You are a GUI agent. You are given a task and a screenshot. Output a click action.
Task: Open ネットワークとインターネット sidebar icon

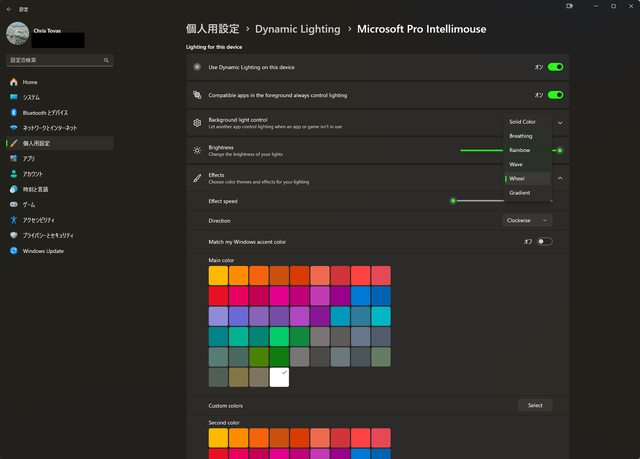click(x=14, y=128)
